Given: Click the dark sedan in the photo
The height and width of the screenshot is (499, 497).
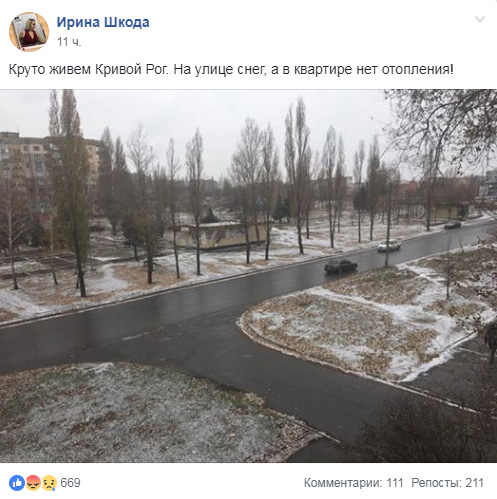Looking at the screenshot, I should coord(341,266).
